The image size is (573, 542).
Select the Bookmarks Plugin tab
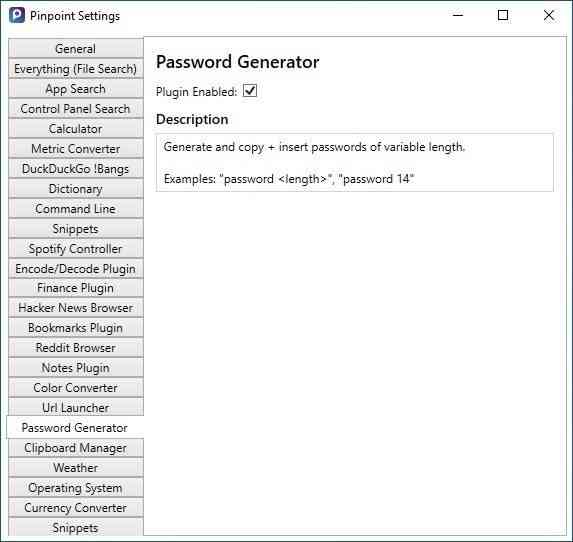click(x=76, y=328)
